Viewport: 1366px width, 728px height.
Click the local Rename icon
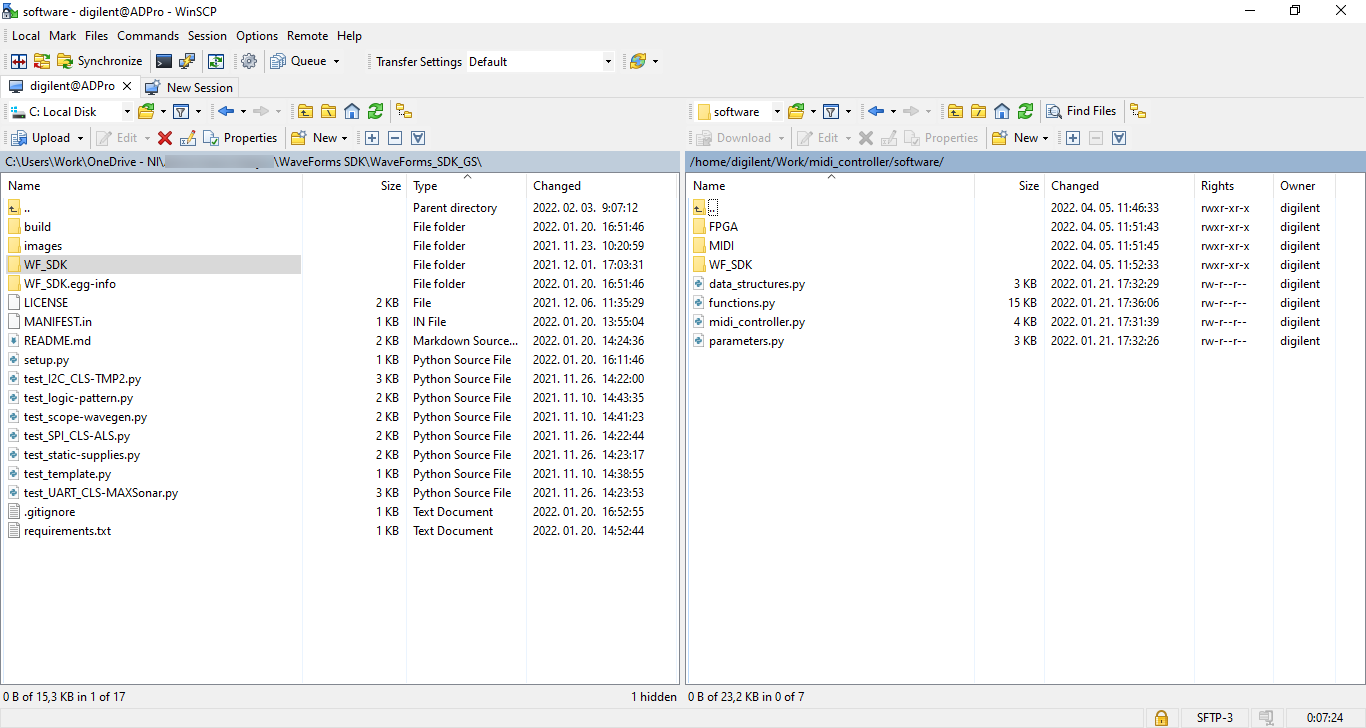tap(187, 138)
